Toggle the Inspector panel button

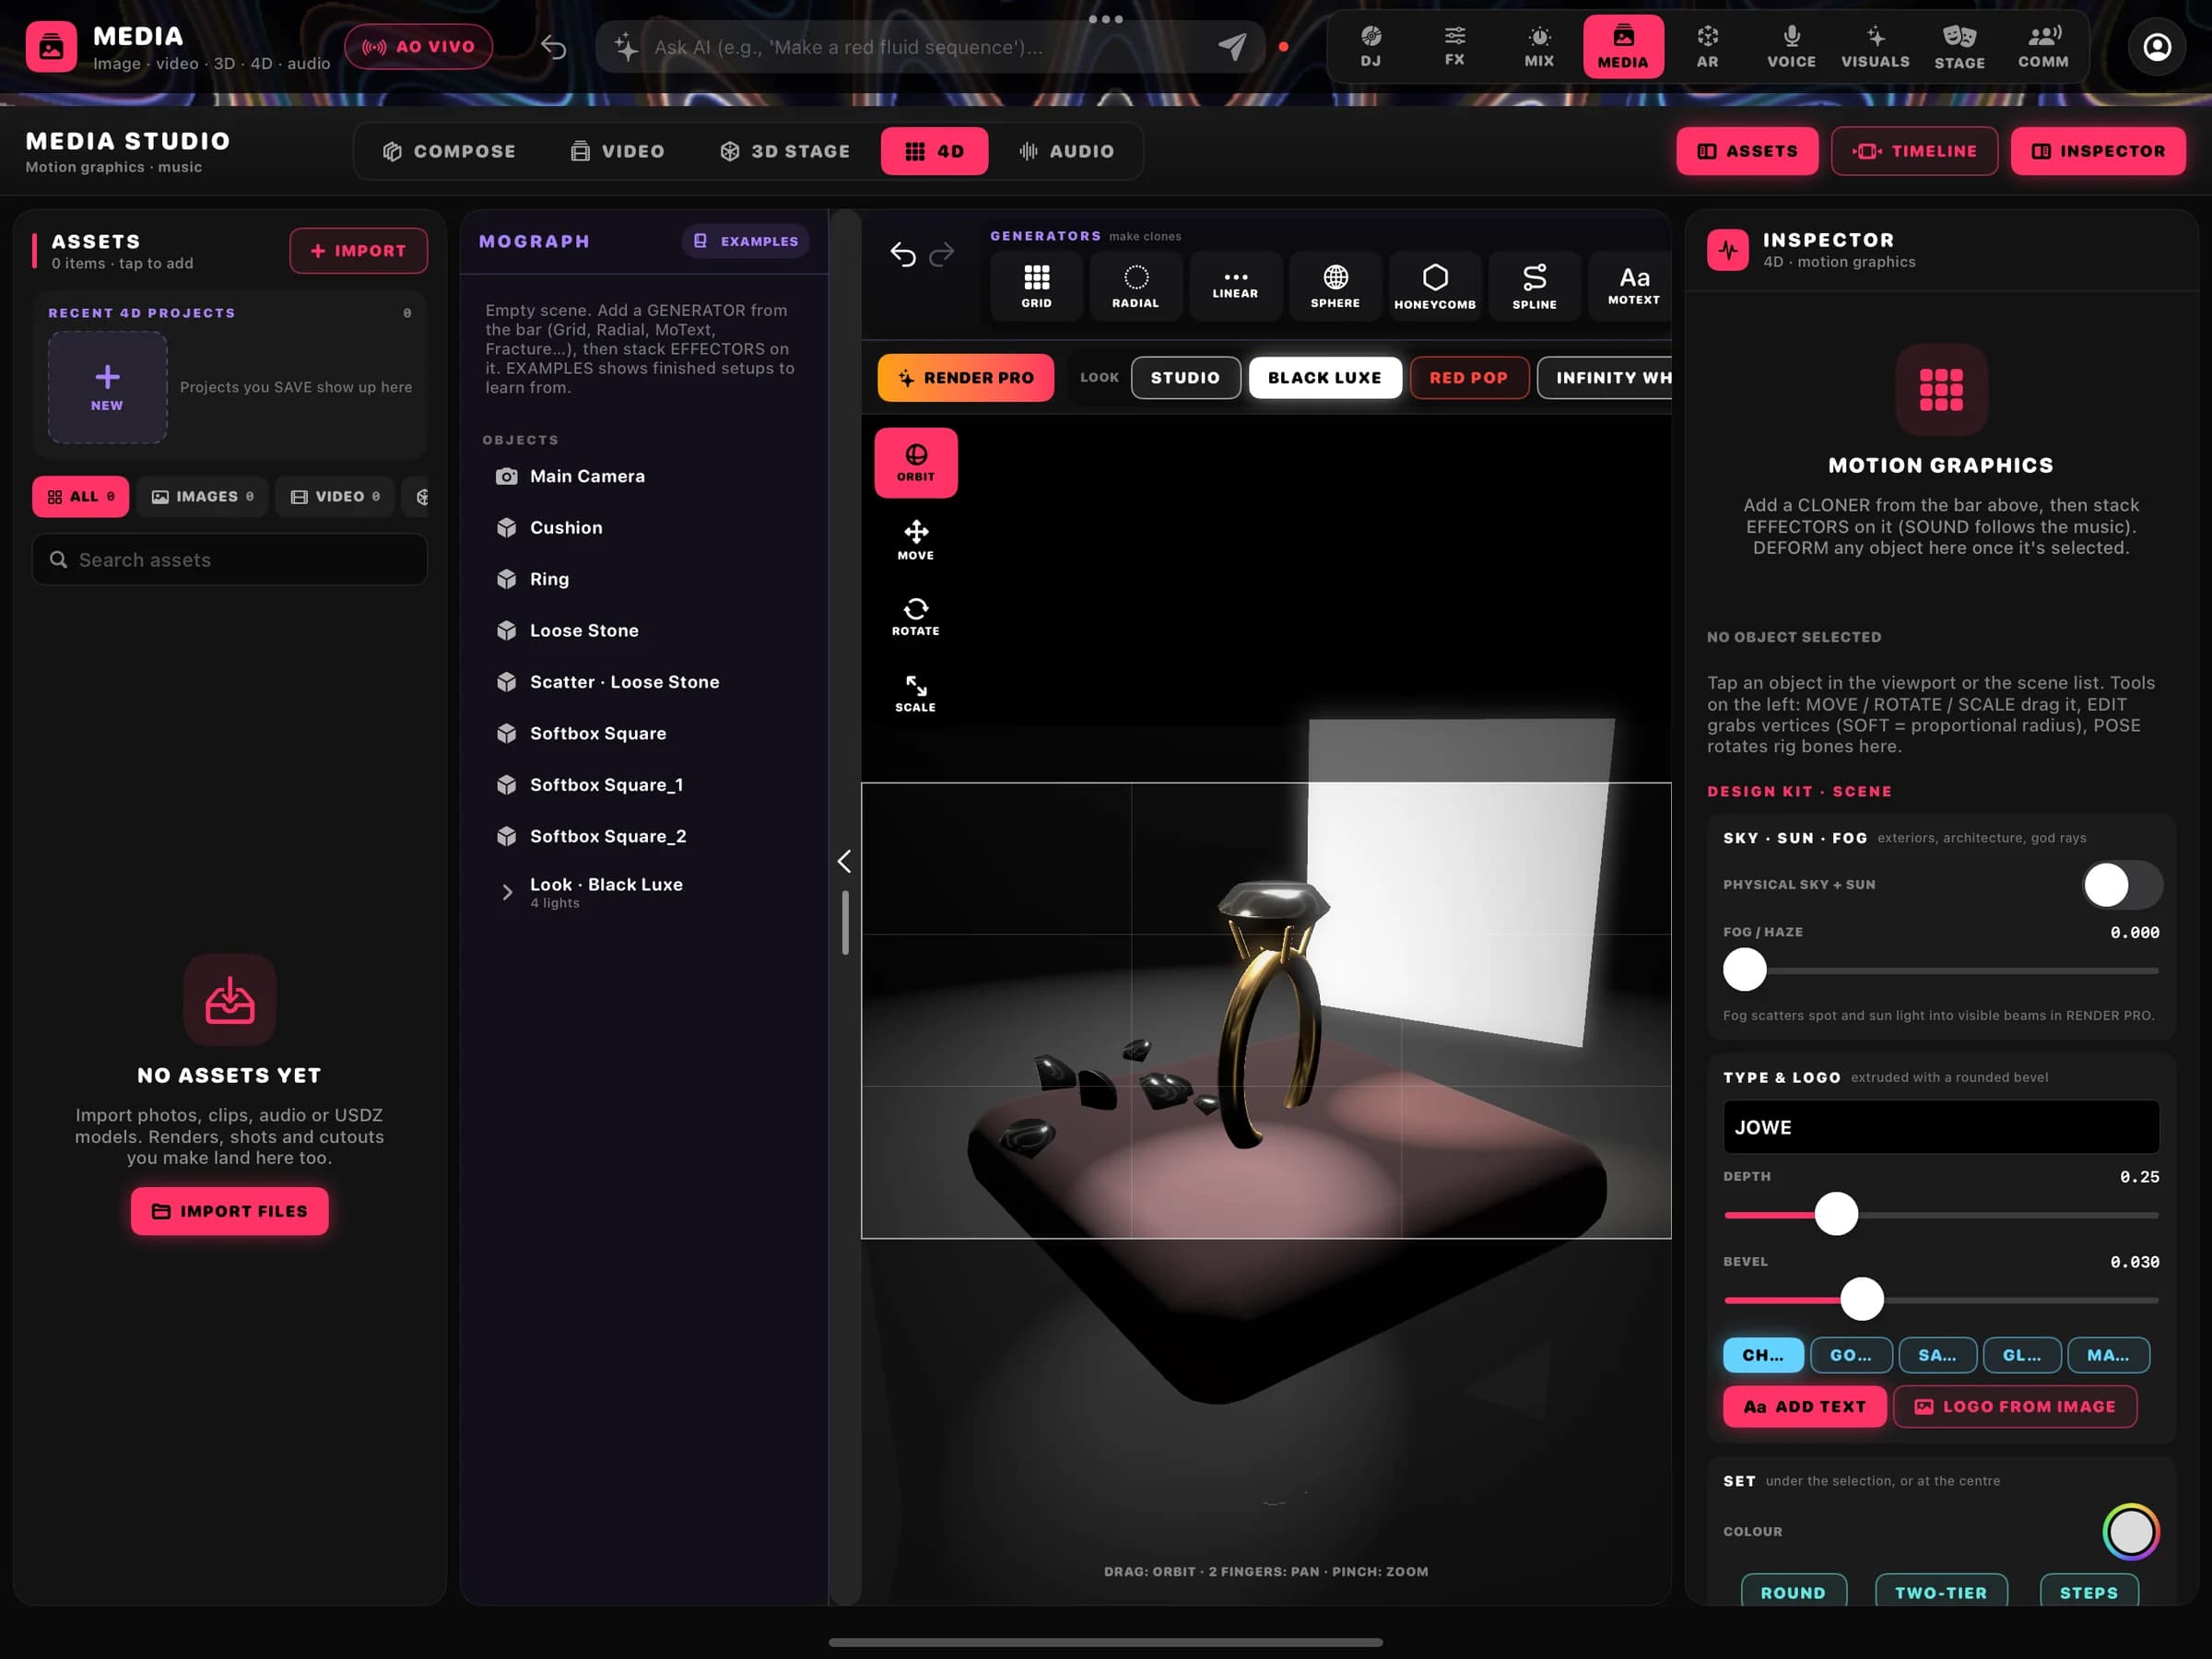(x=2097, y=151)
